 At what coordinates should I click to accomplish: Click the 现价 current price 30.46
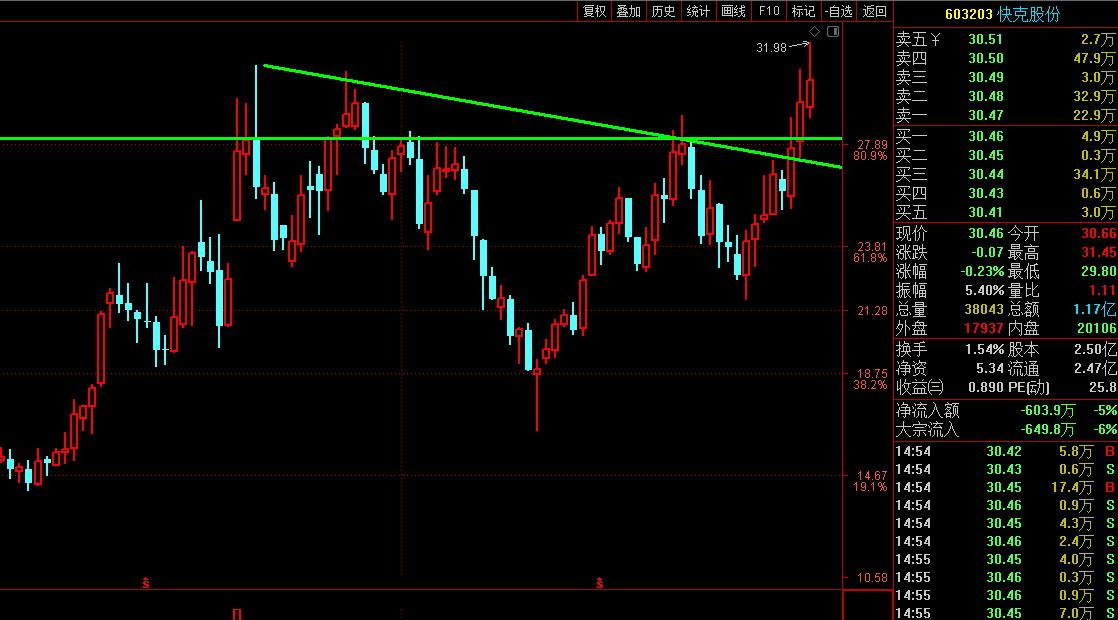985,233
